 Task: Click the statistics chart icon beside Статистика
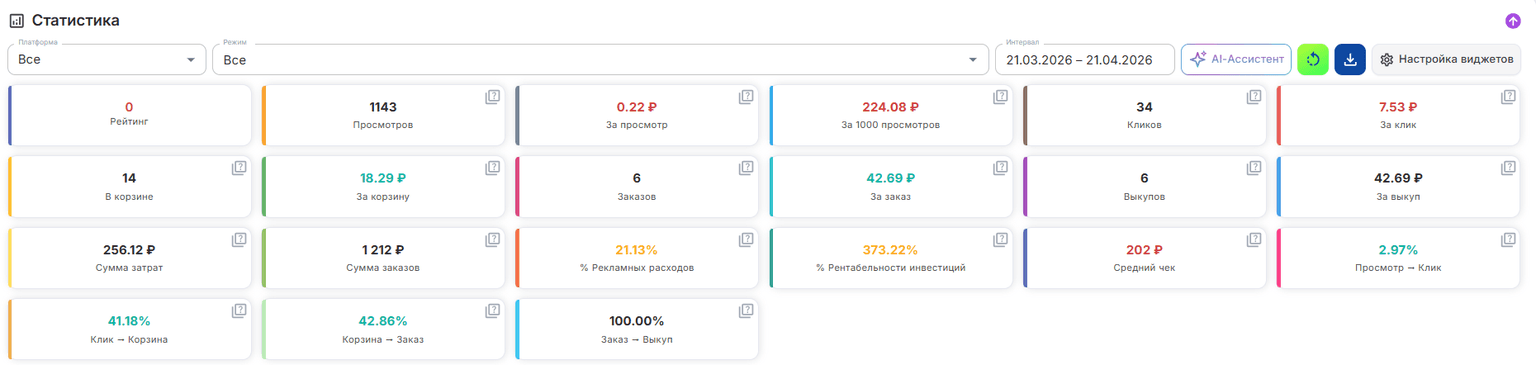[x=17, y=21]
